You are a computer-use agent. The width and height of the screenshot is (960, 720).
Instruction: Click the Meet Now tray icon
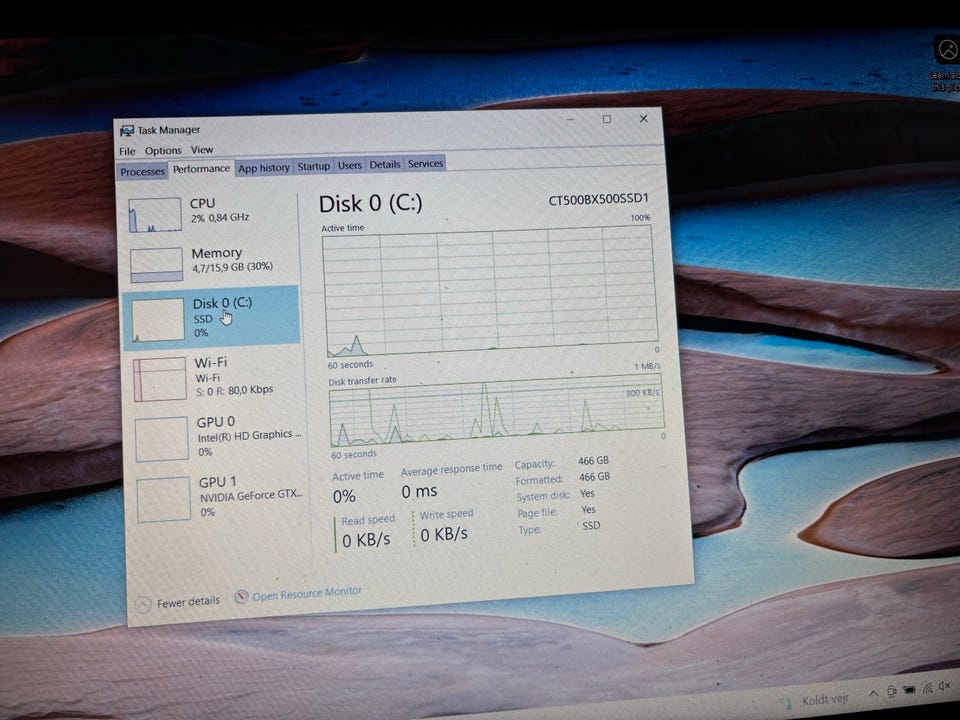click(x=892, y=691)
